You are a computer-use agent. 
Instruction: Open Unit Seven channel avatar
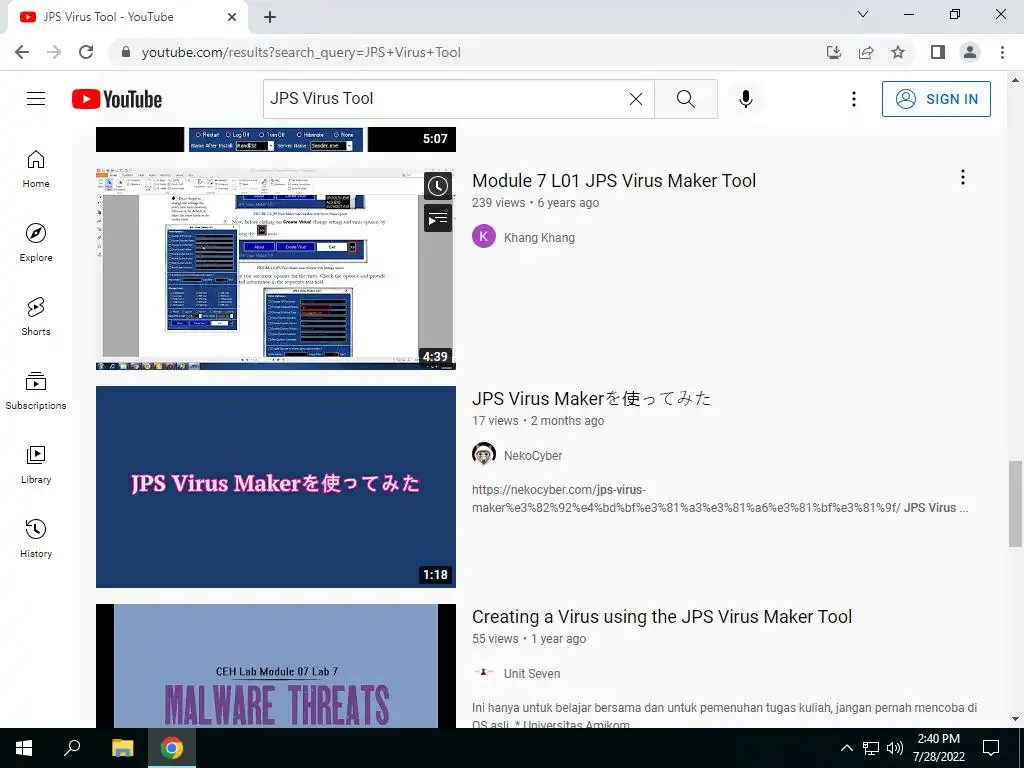point(484,672)
